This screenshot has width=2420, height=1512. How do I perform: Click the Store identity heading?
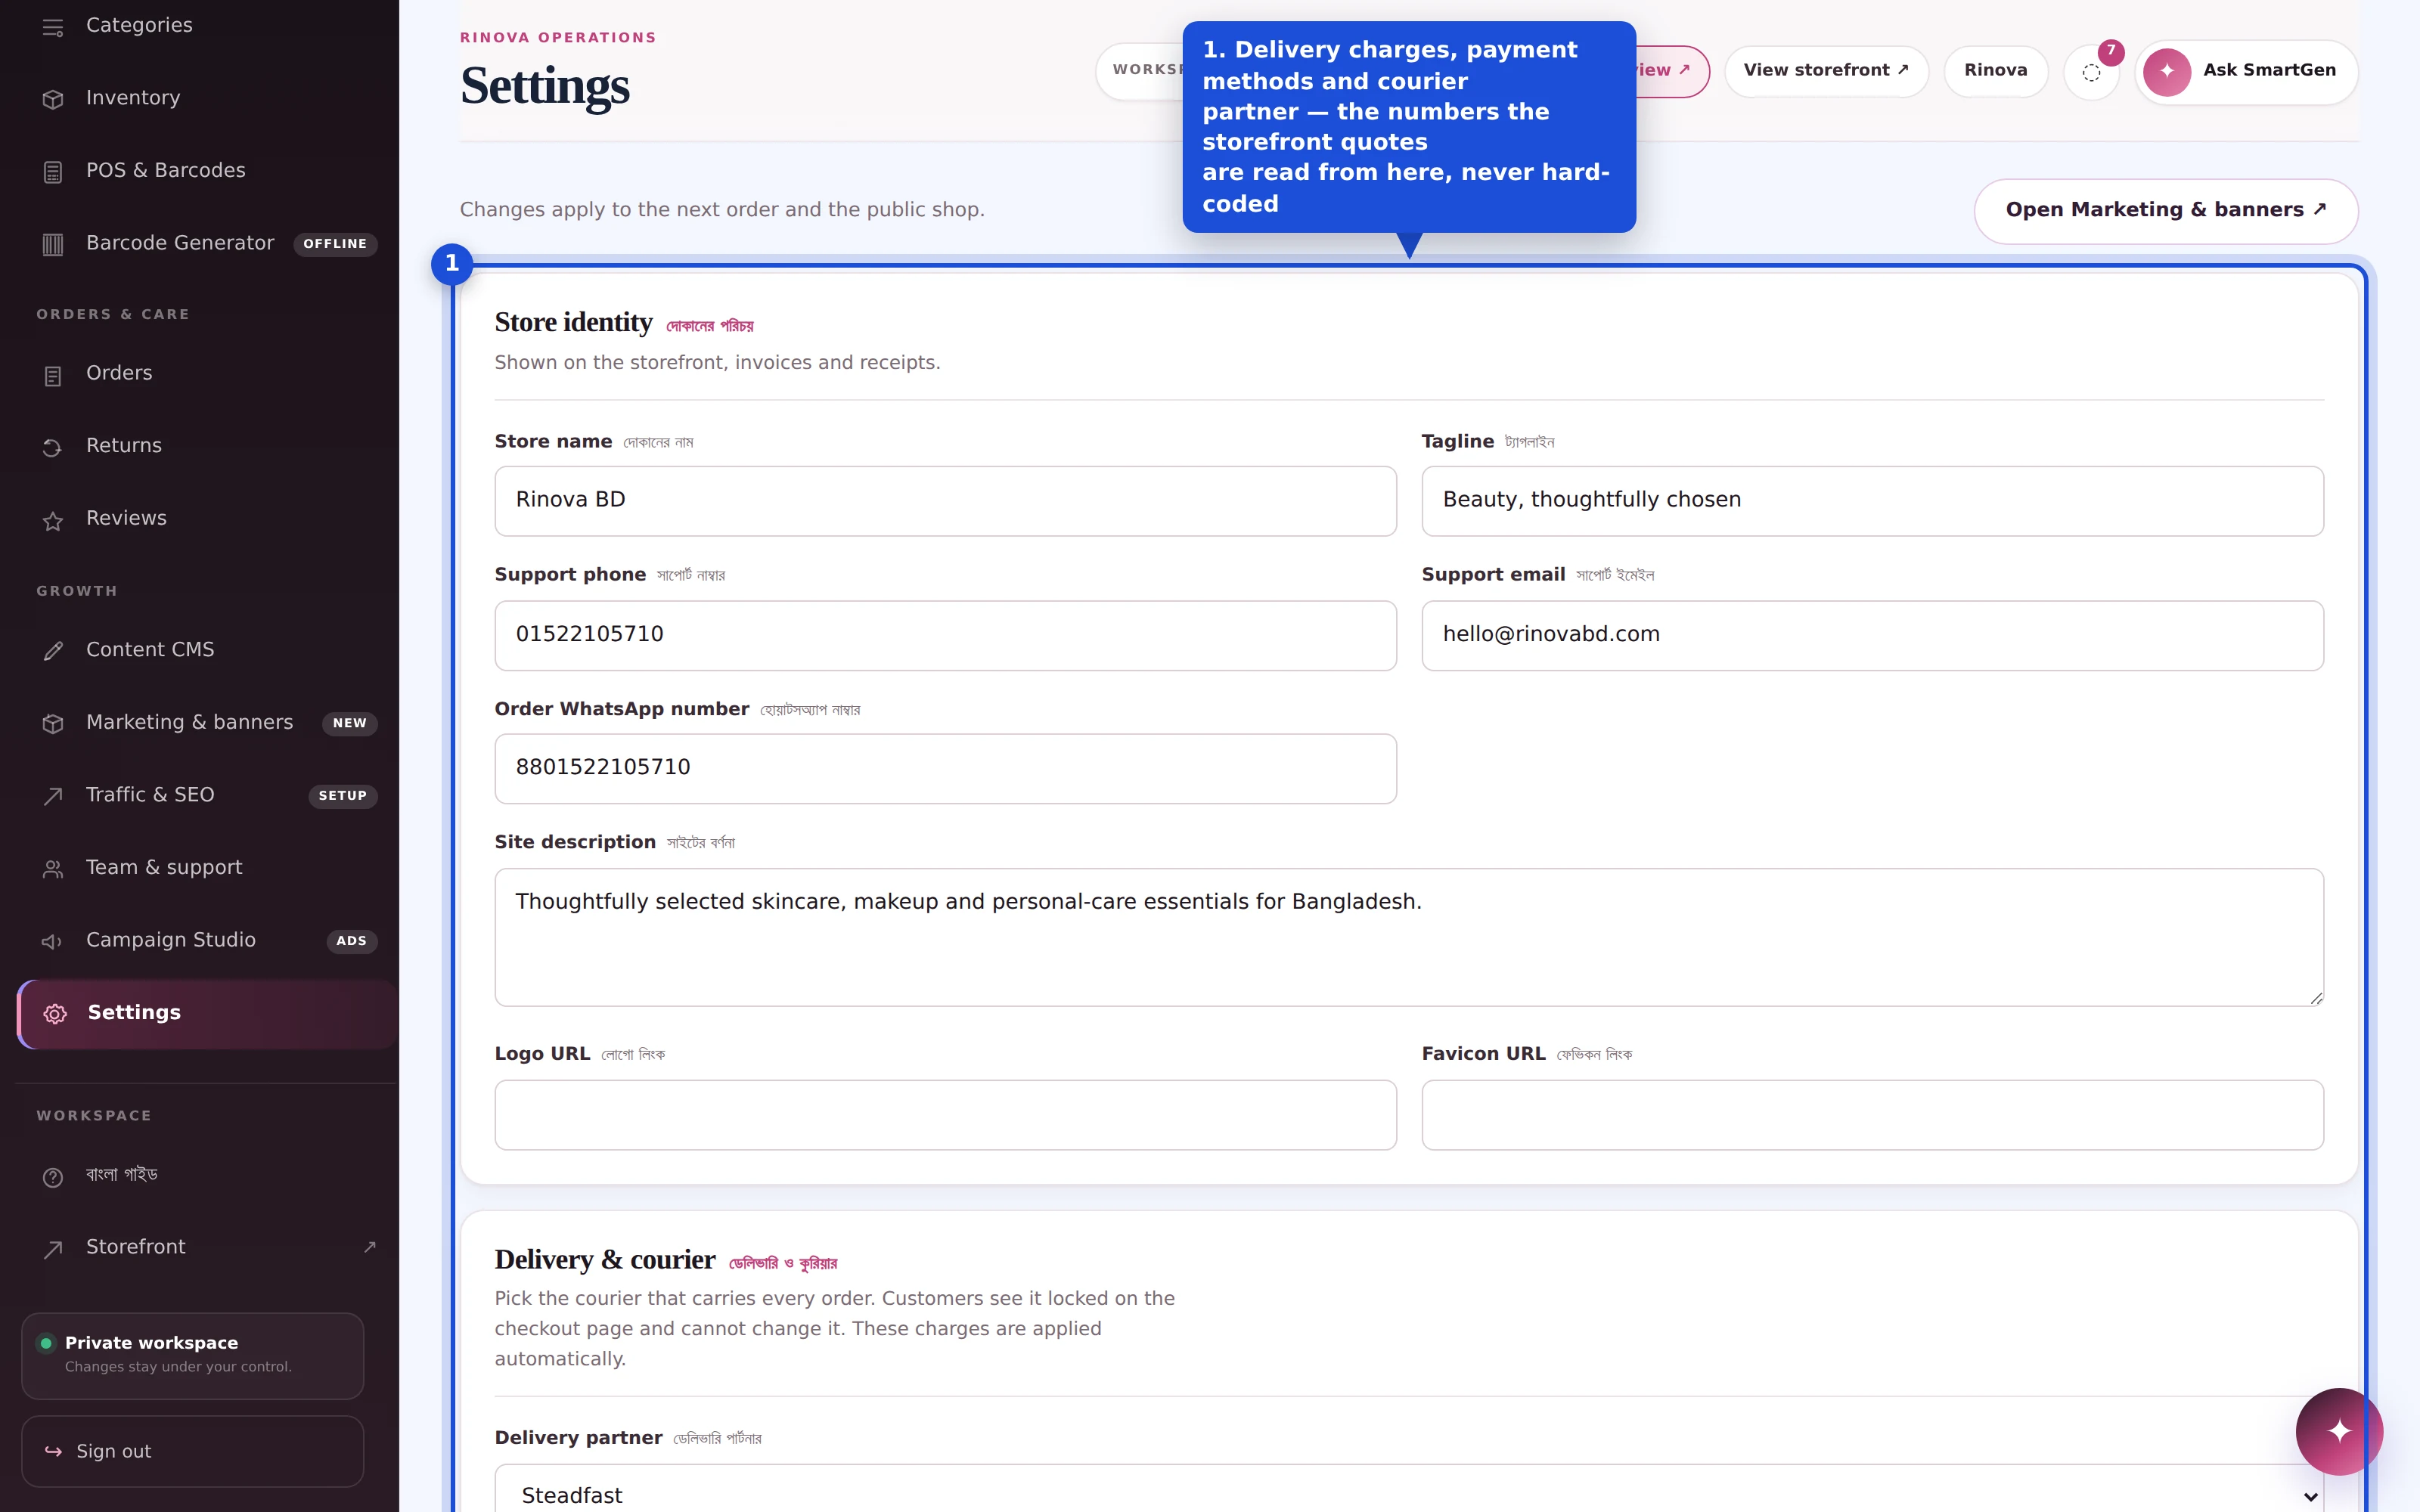573,322
